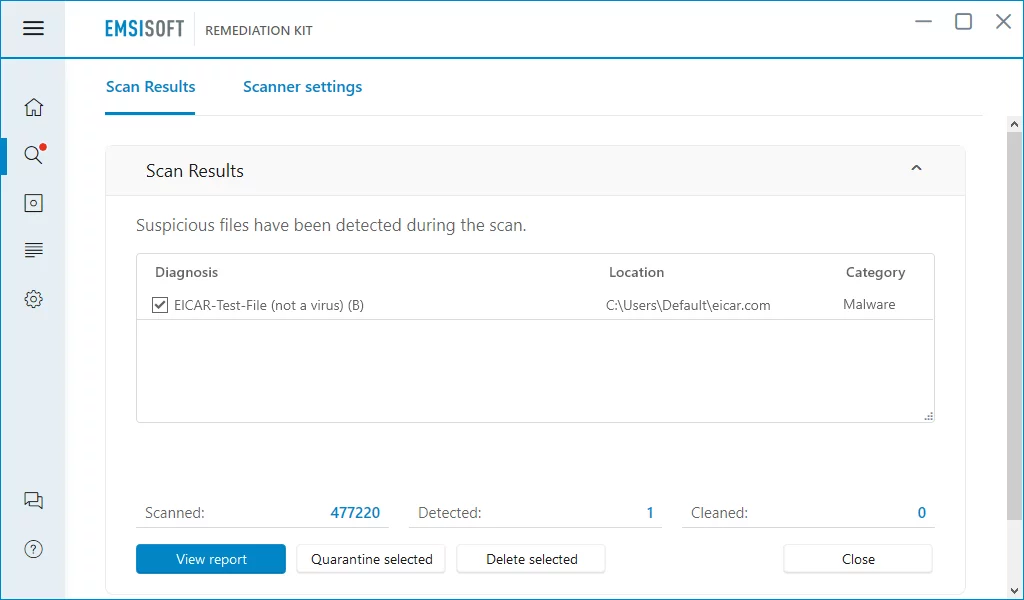Uncheck the EICAR-Test-File detection checkbox
This screenshot has width=1024, height=600.
point(159,305)
